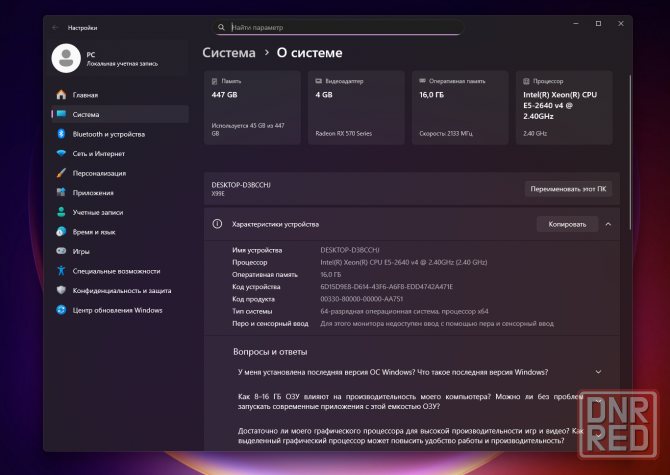670x475 pixels.
Task: Click Система breadcrumb link
Action: (229, 53)
